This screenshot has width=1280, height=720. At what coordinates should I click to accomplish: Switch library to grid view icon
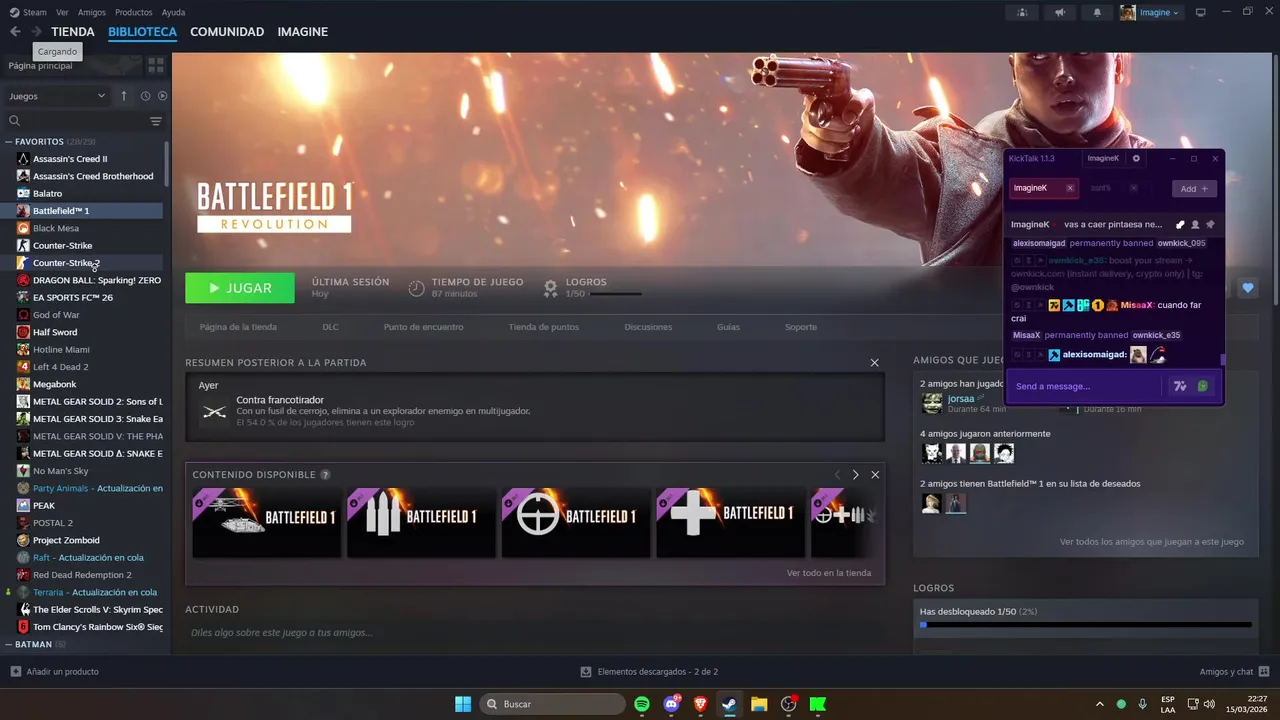(x=156, y=65)
